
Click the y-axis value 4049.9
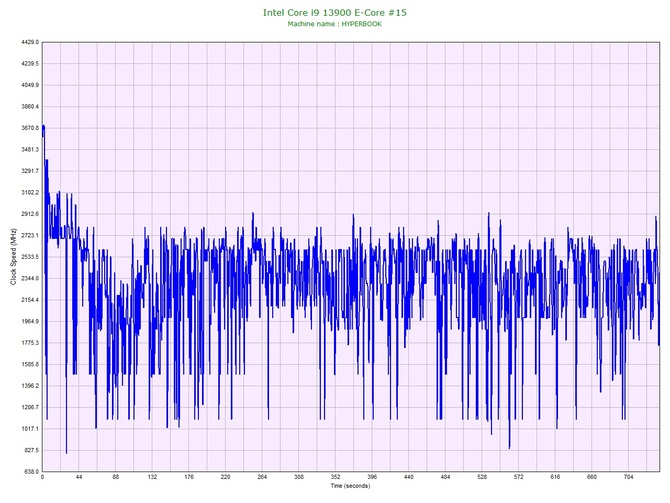pos(30,85)
